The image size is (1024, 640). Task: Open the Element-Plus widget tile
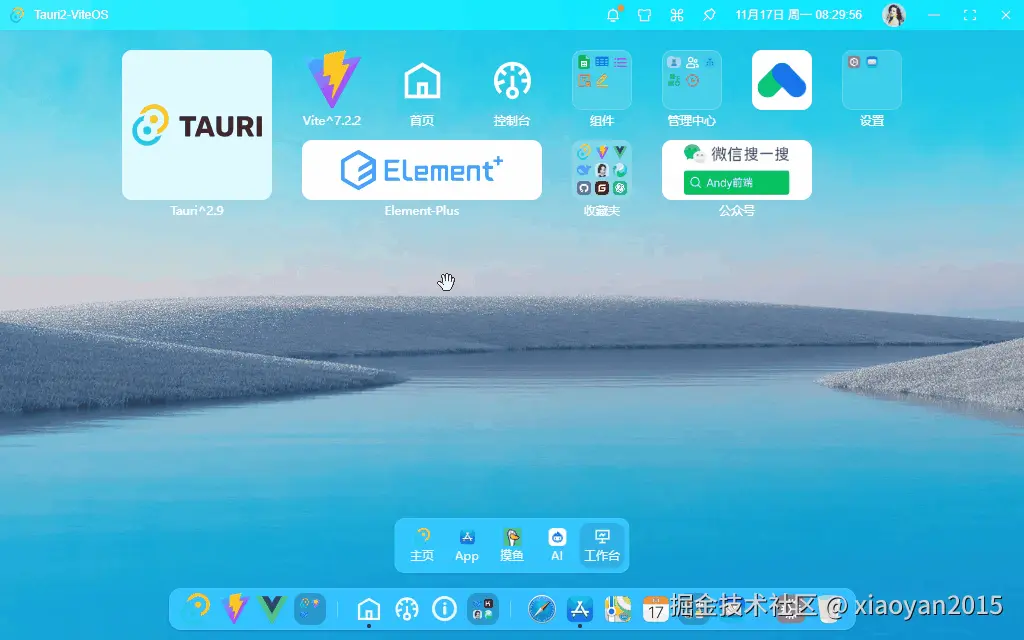[x=422, y=170]
